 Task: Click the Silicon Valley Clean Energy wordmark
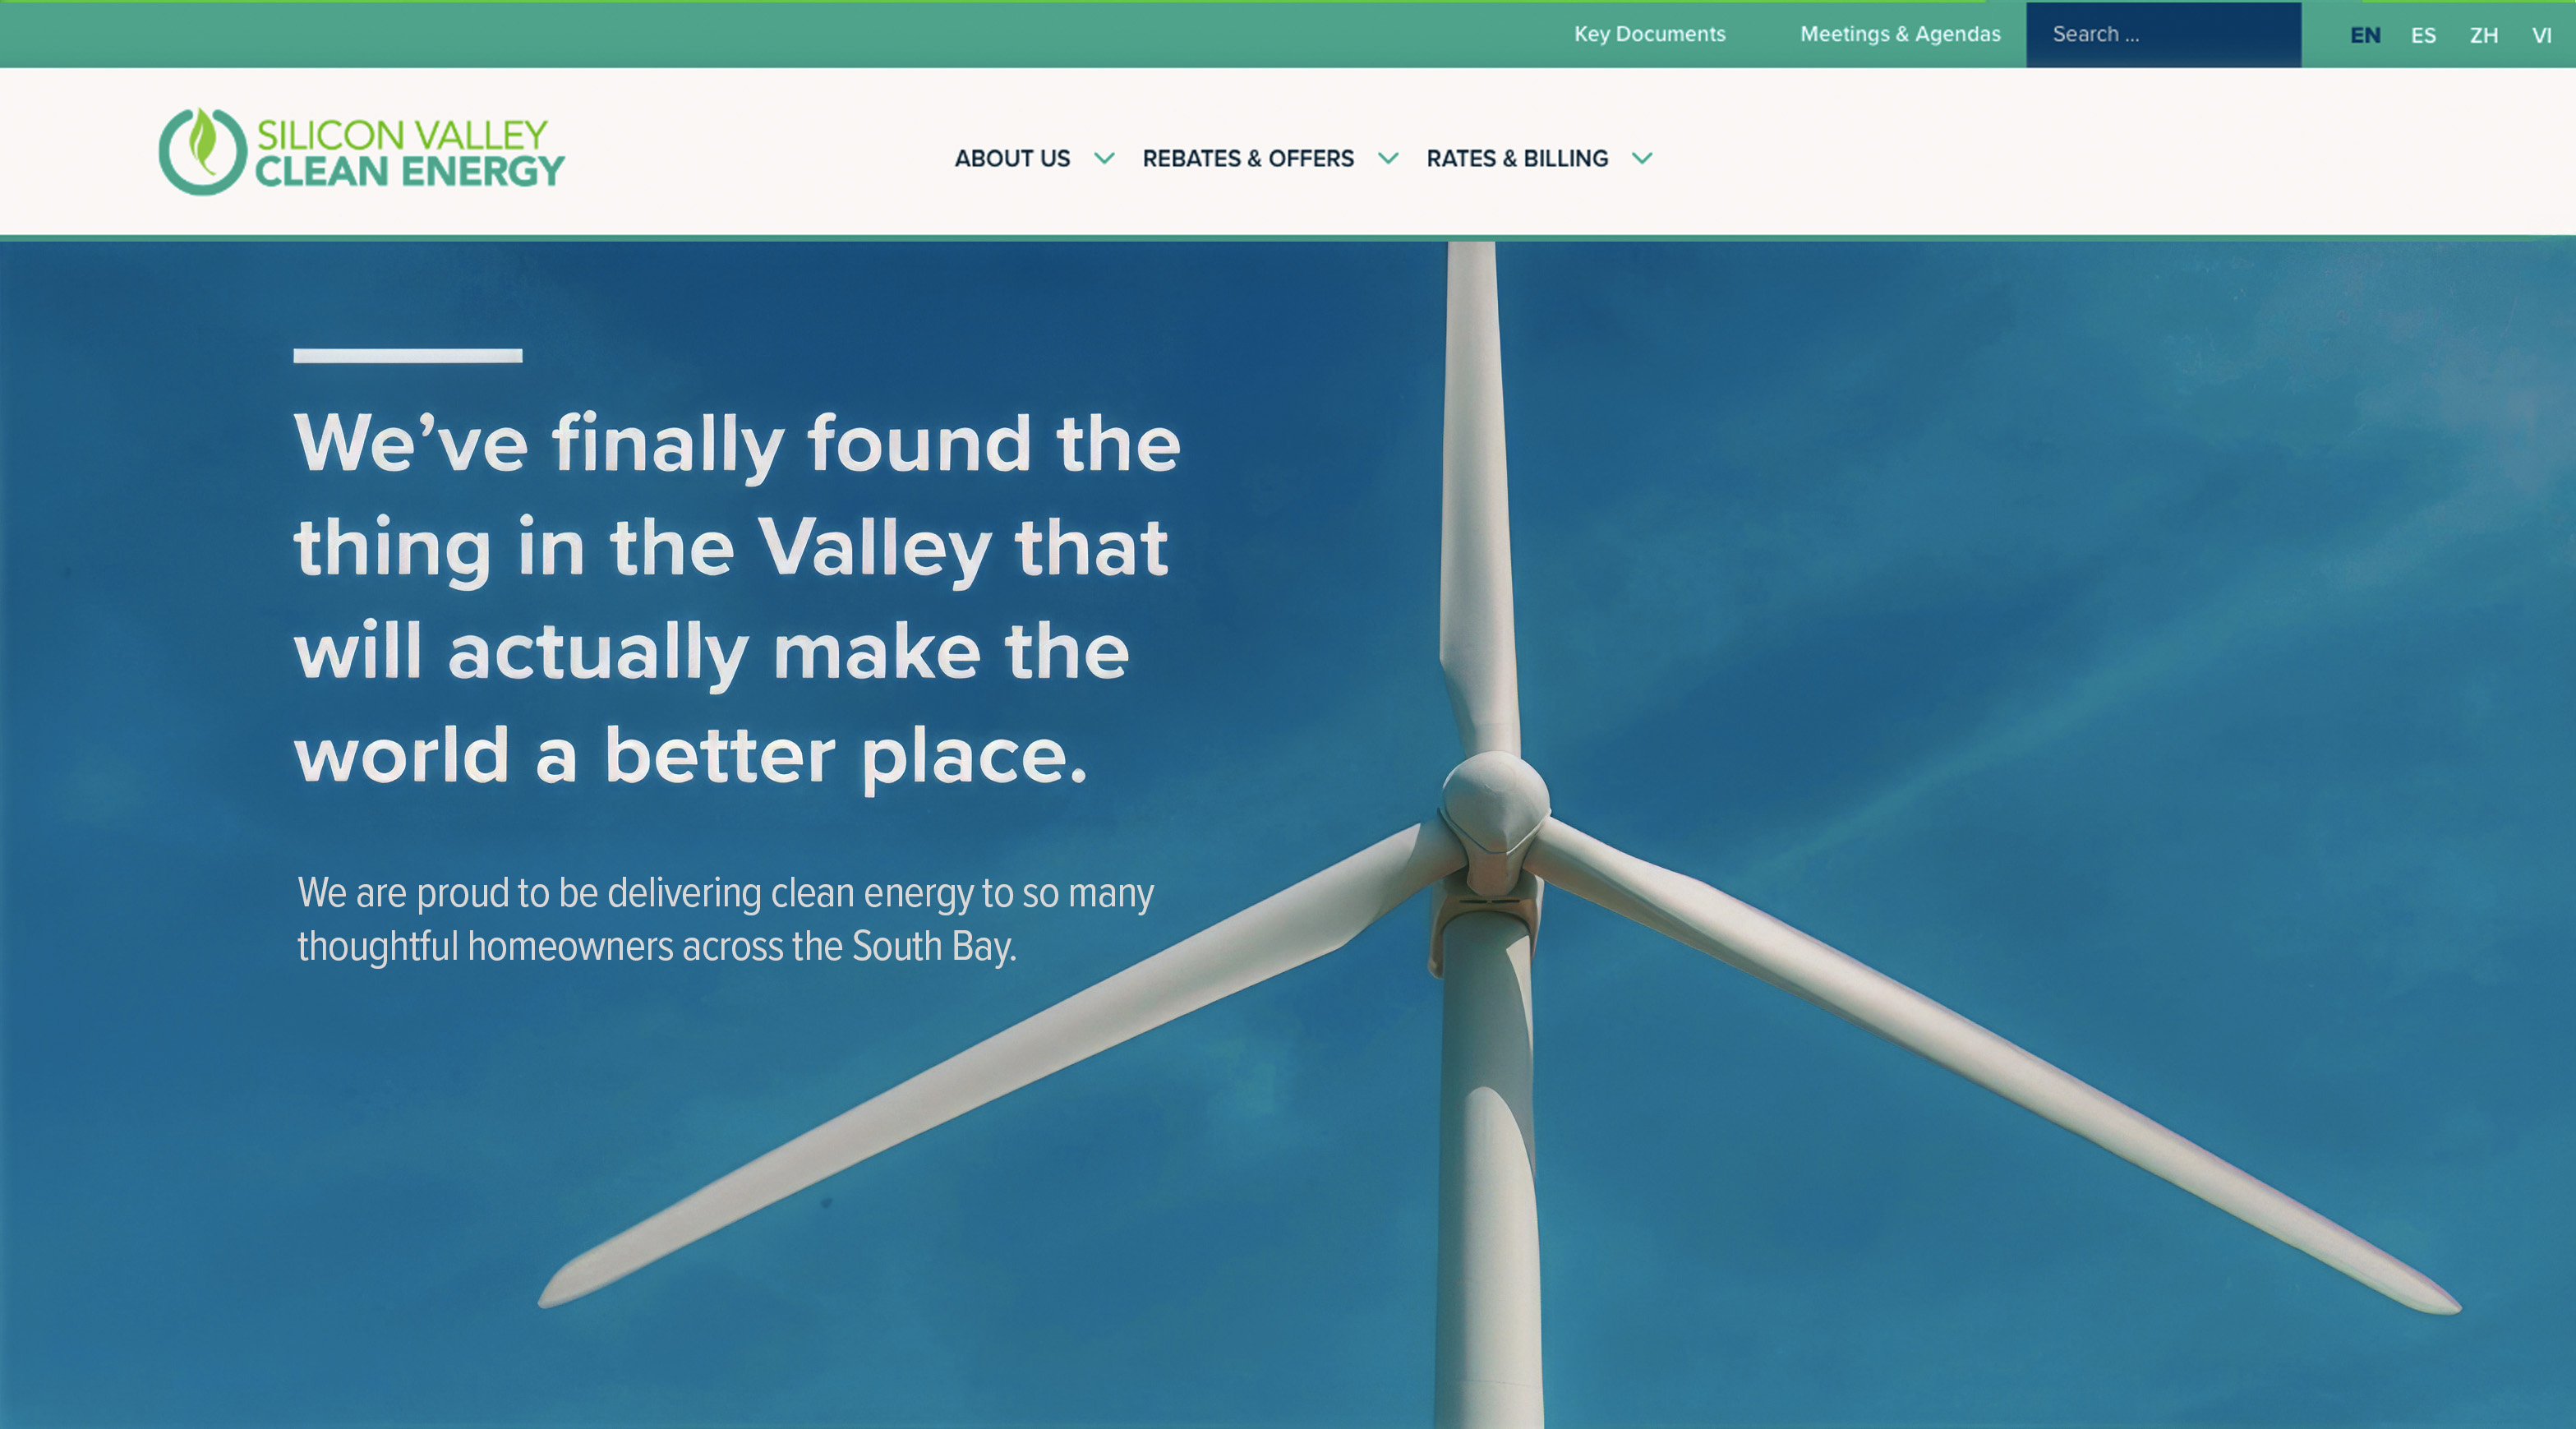point(409,153)
